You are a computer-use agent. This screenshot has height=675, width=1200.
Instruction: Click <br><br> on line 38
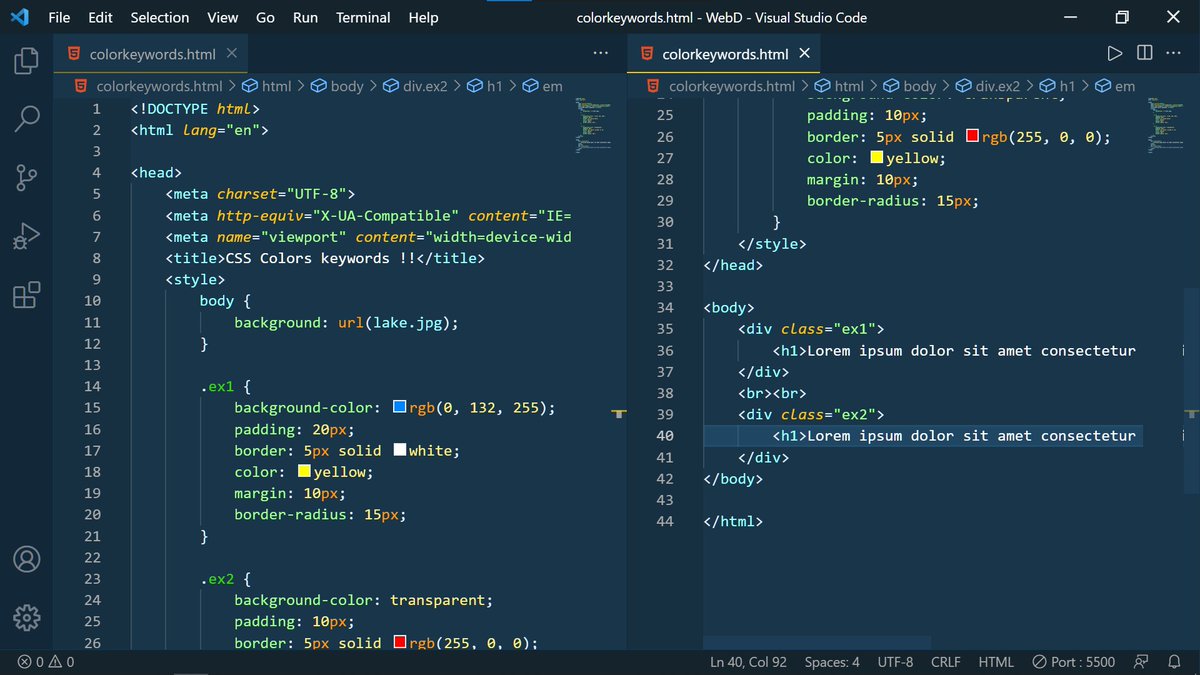point(772,393)
